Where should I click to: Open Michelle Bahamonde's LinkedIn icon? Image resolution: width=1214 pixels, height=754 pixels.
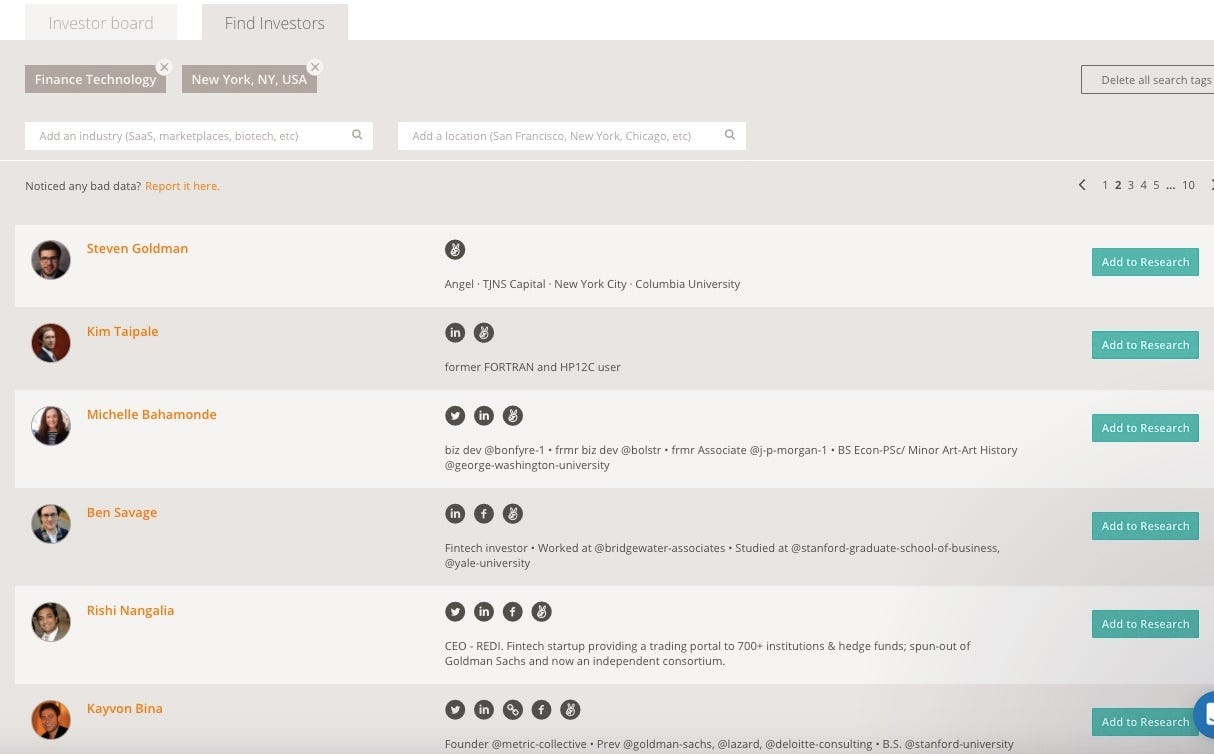[484, 416]
